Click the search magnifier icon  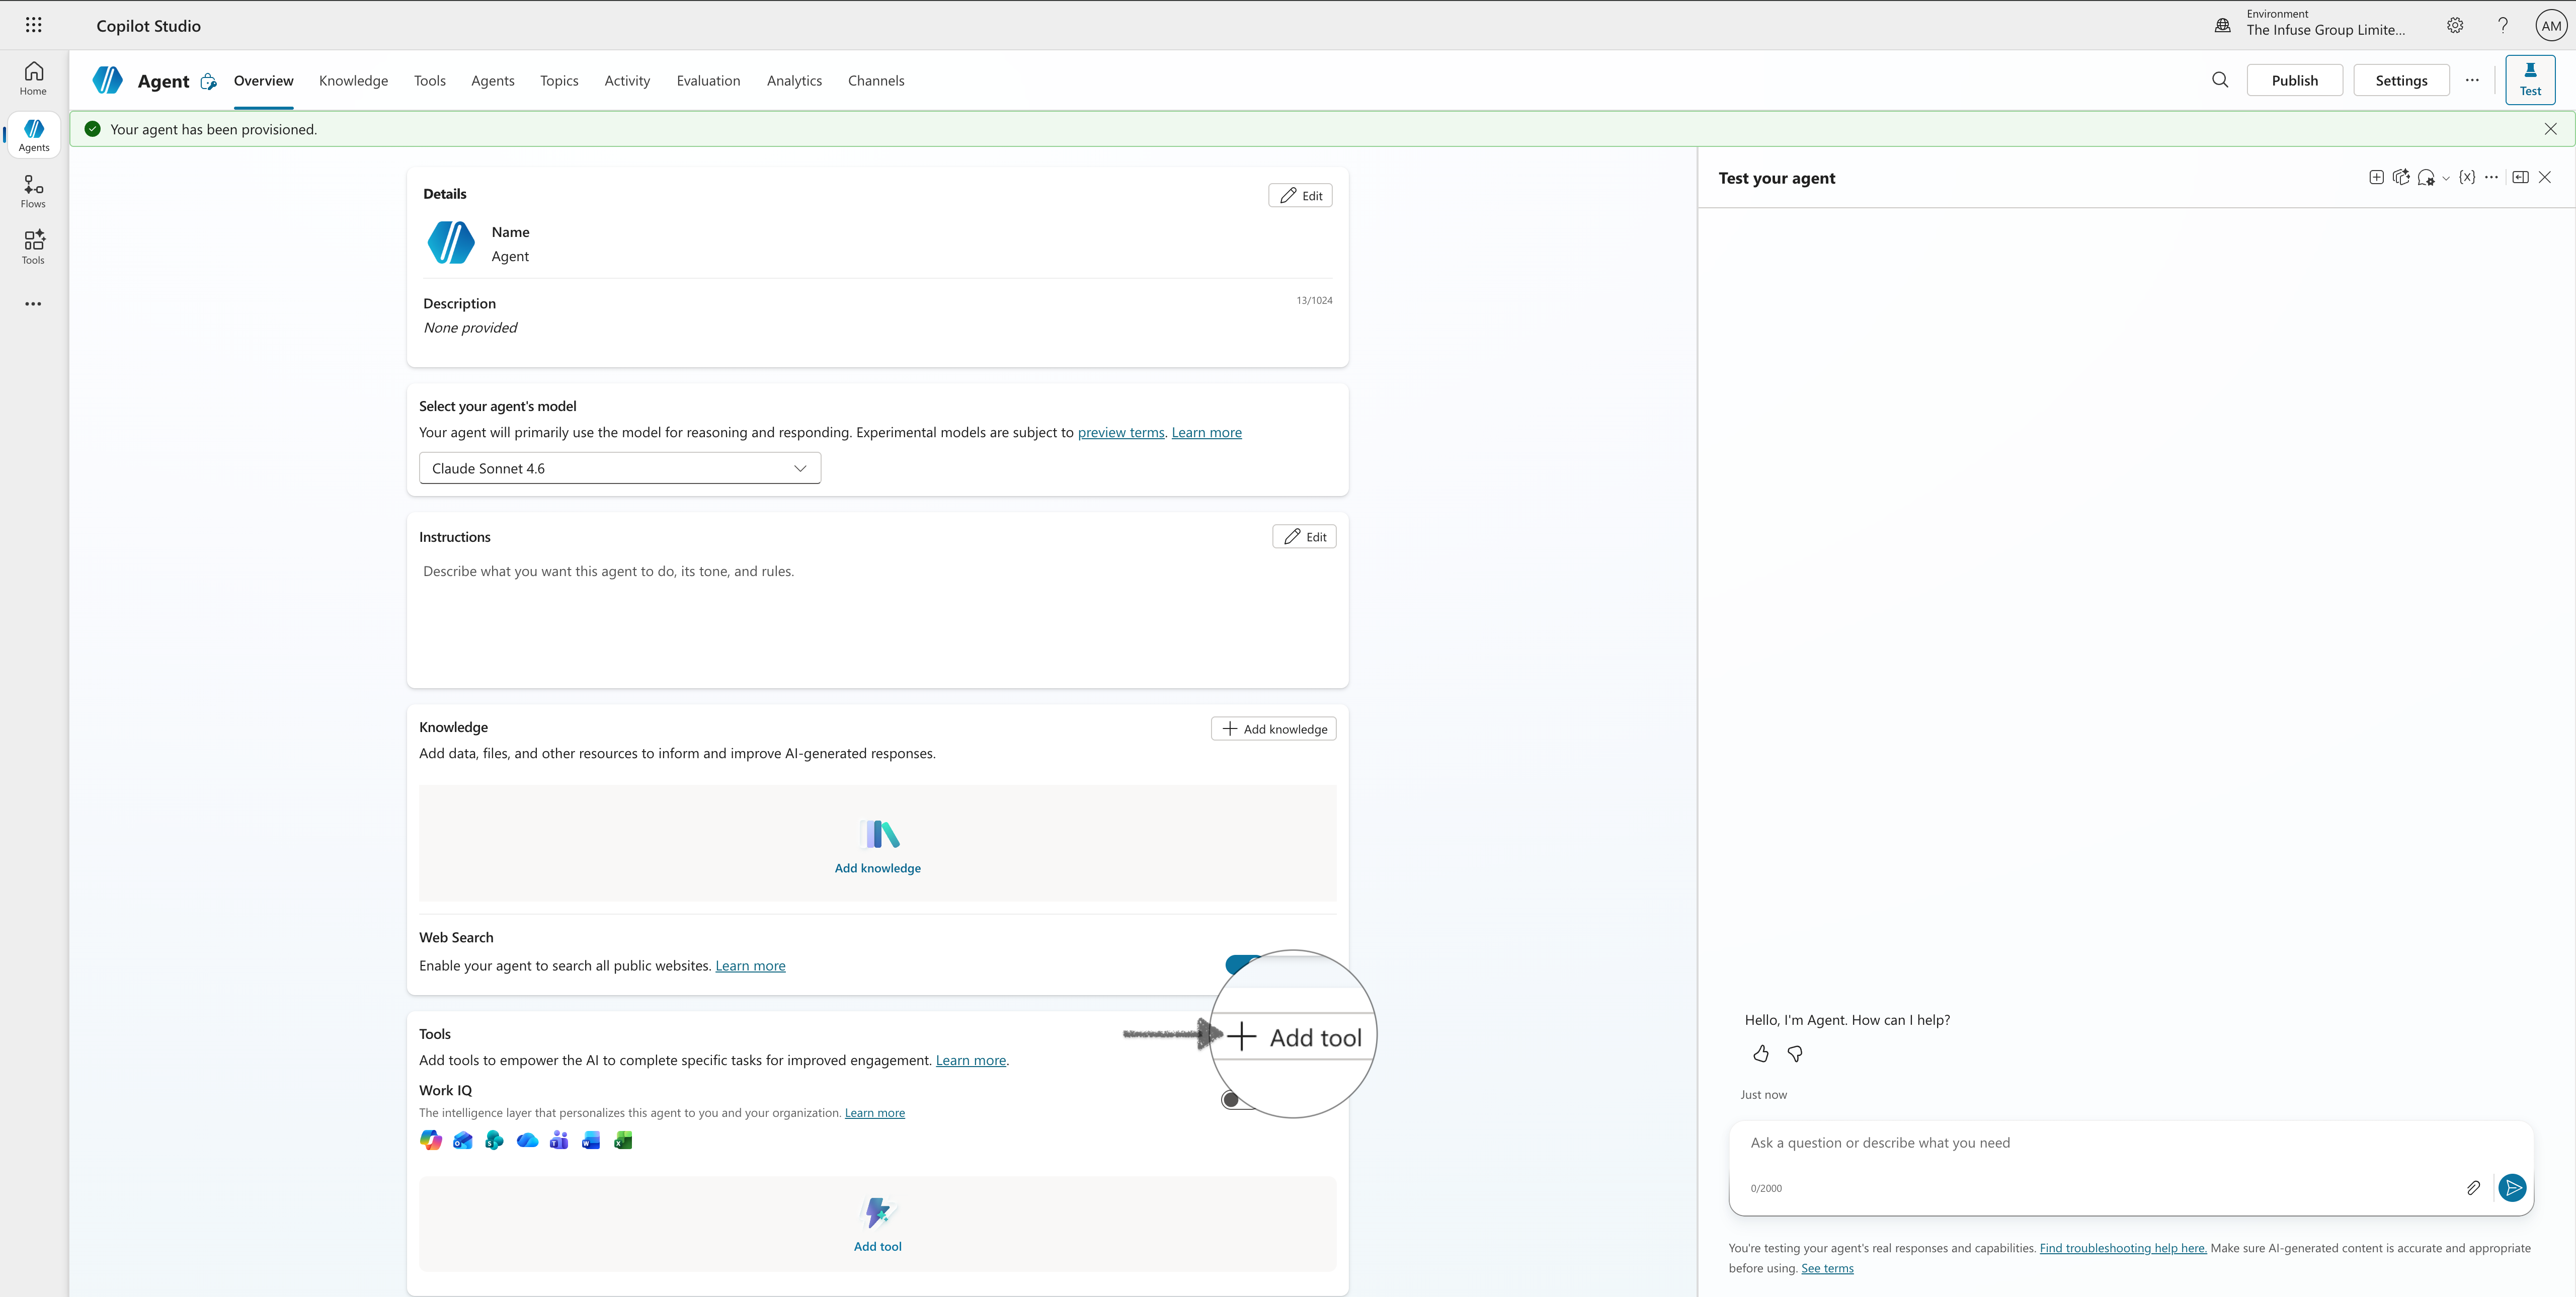pos(2220,80)
